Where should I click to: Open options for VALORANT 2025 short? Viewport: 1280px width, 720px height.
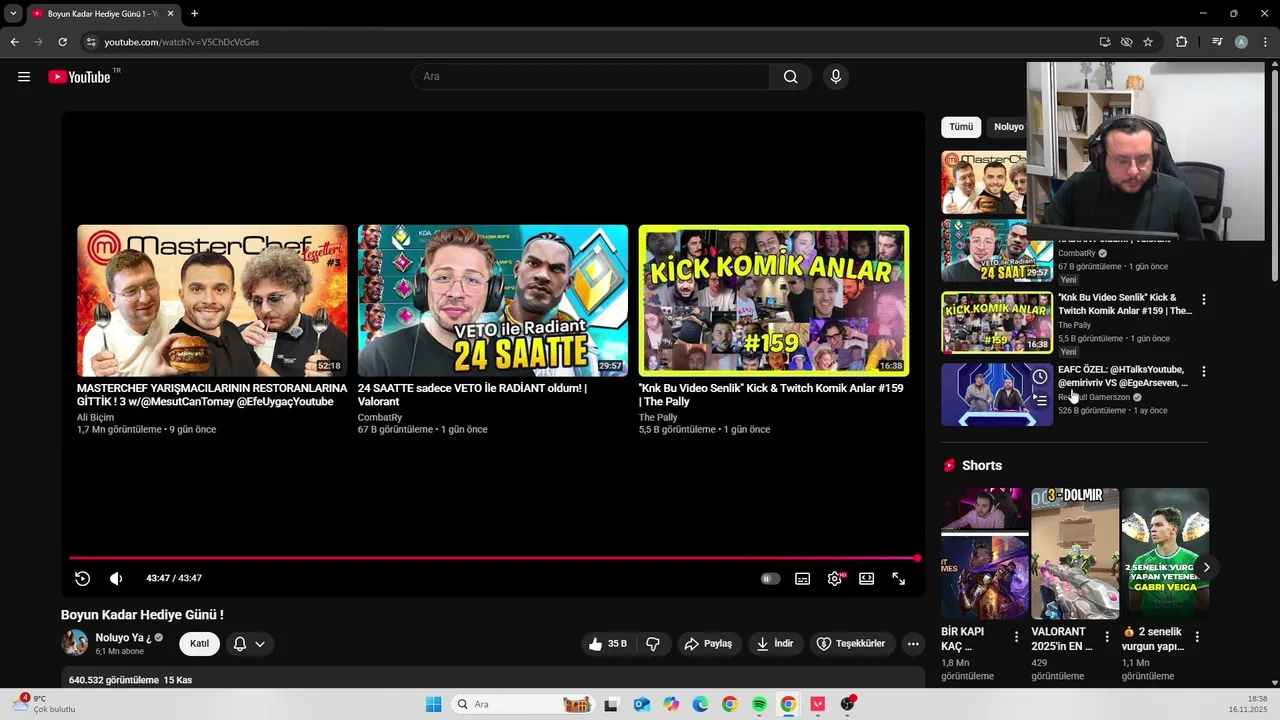[x=1106, y=636]
